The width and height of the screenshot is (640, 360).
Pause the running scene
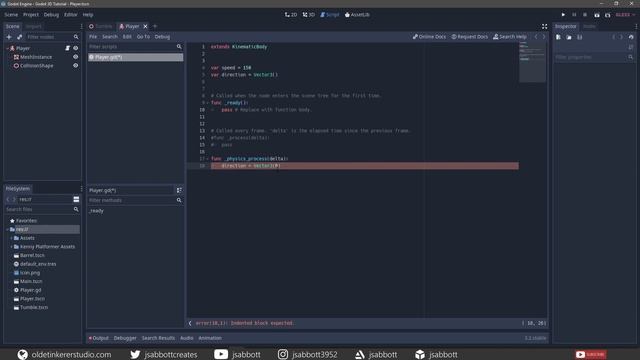click(574, 15)
